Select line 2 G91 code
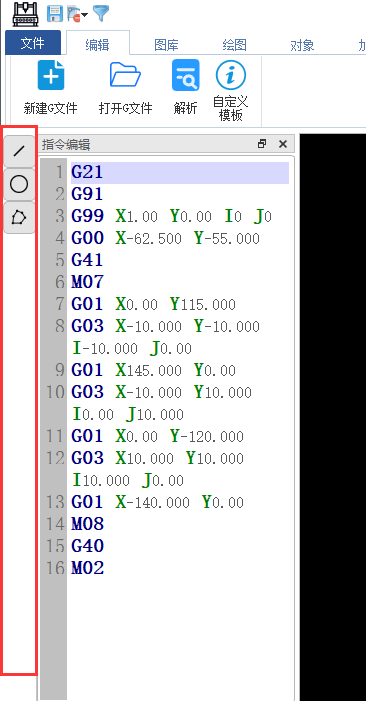 [87, 194]
